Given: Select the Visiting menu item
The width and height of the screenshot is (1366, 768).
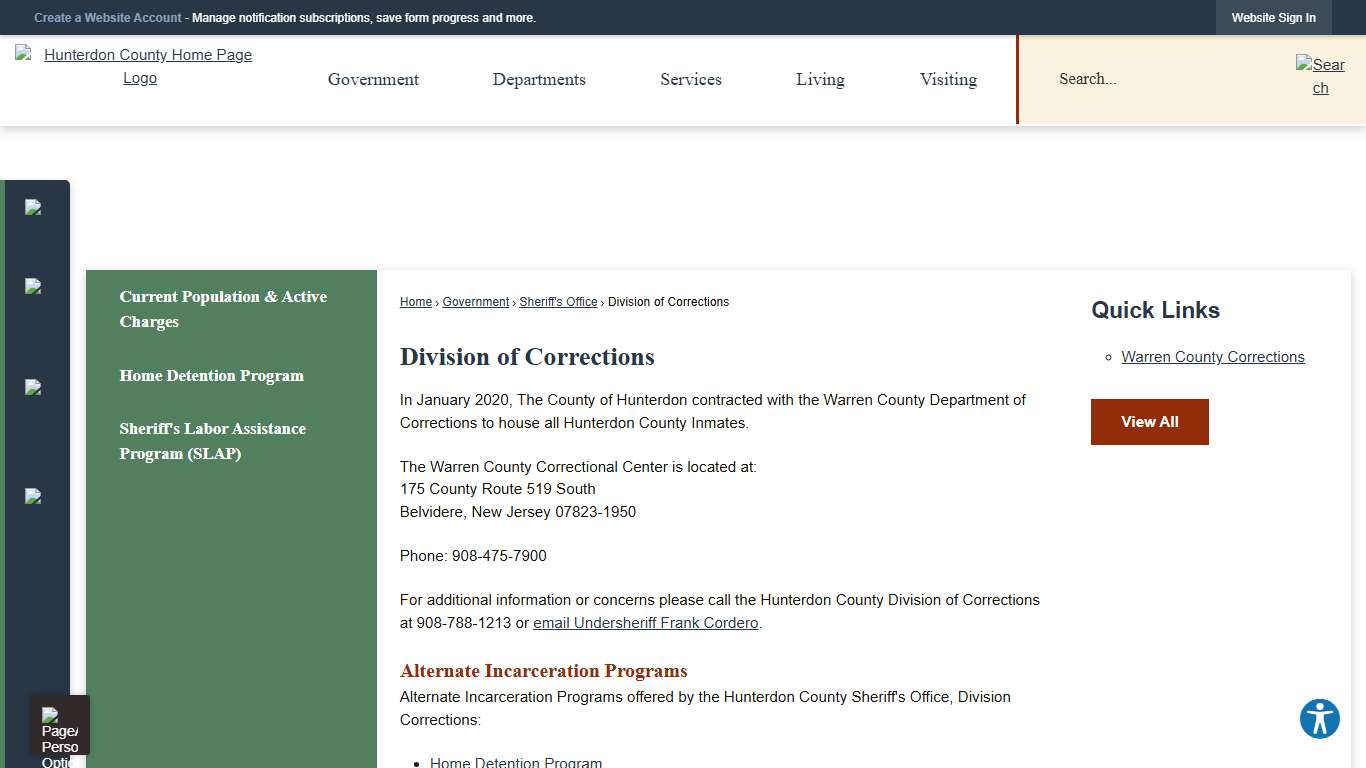Looking at the screenshot, I should [947, 79].
